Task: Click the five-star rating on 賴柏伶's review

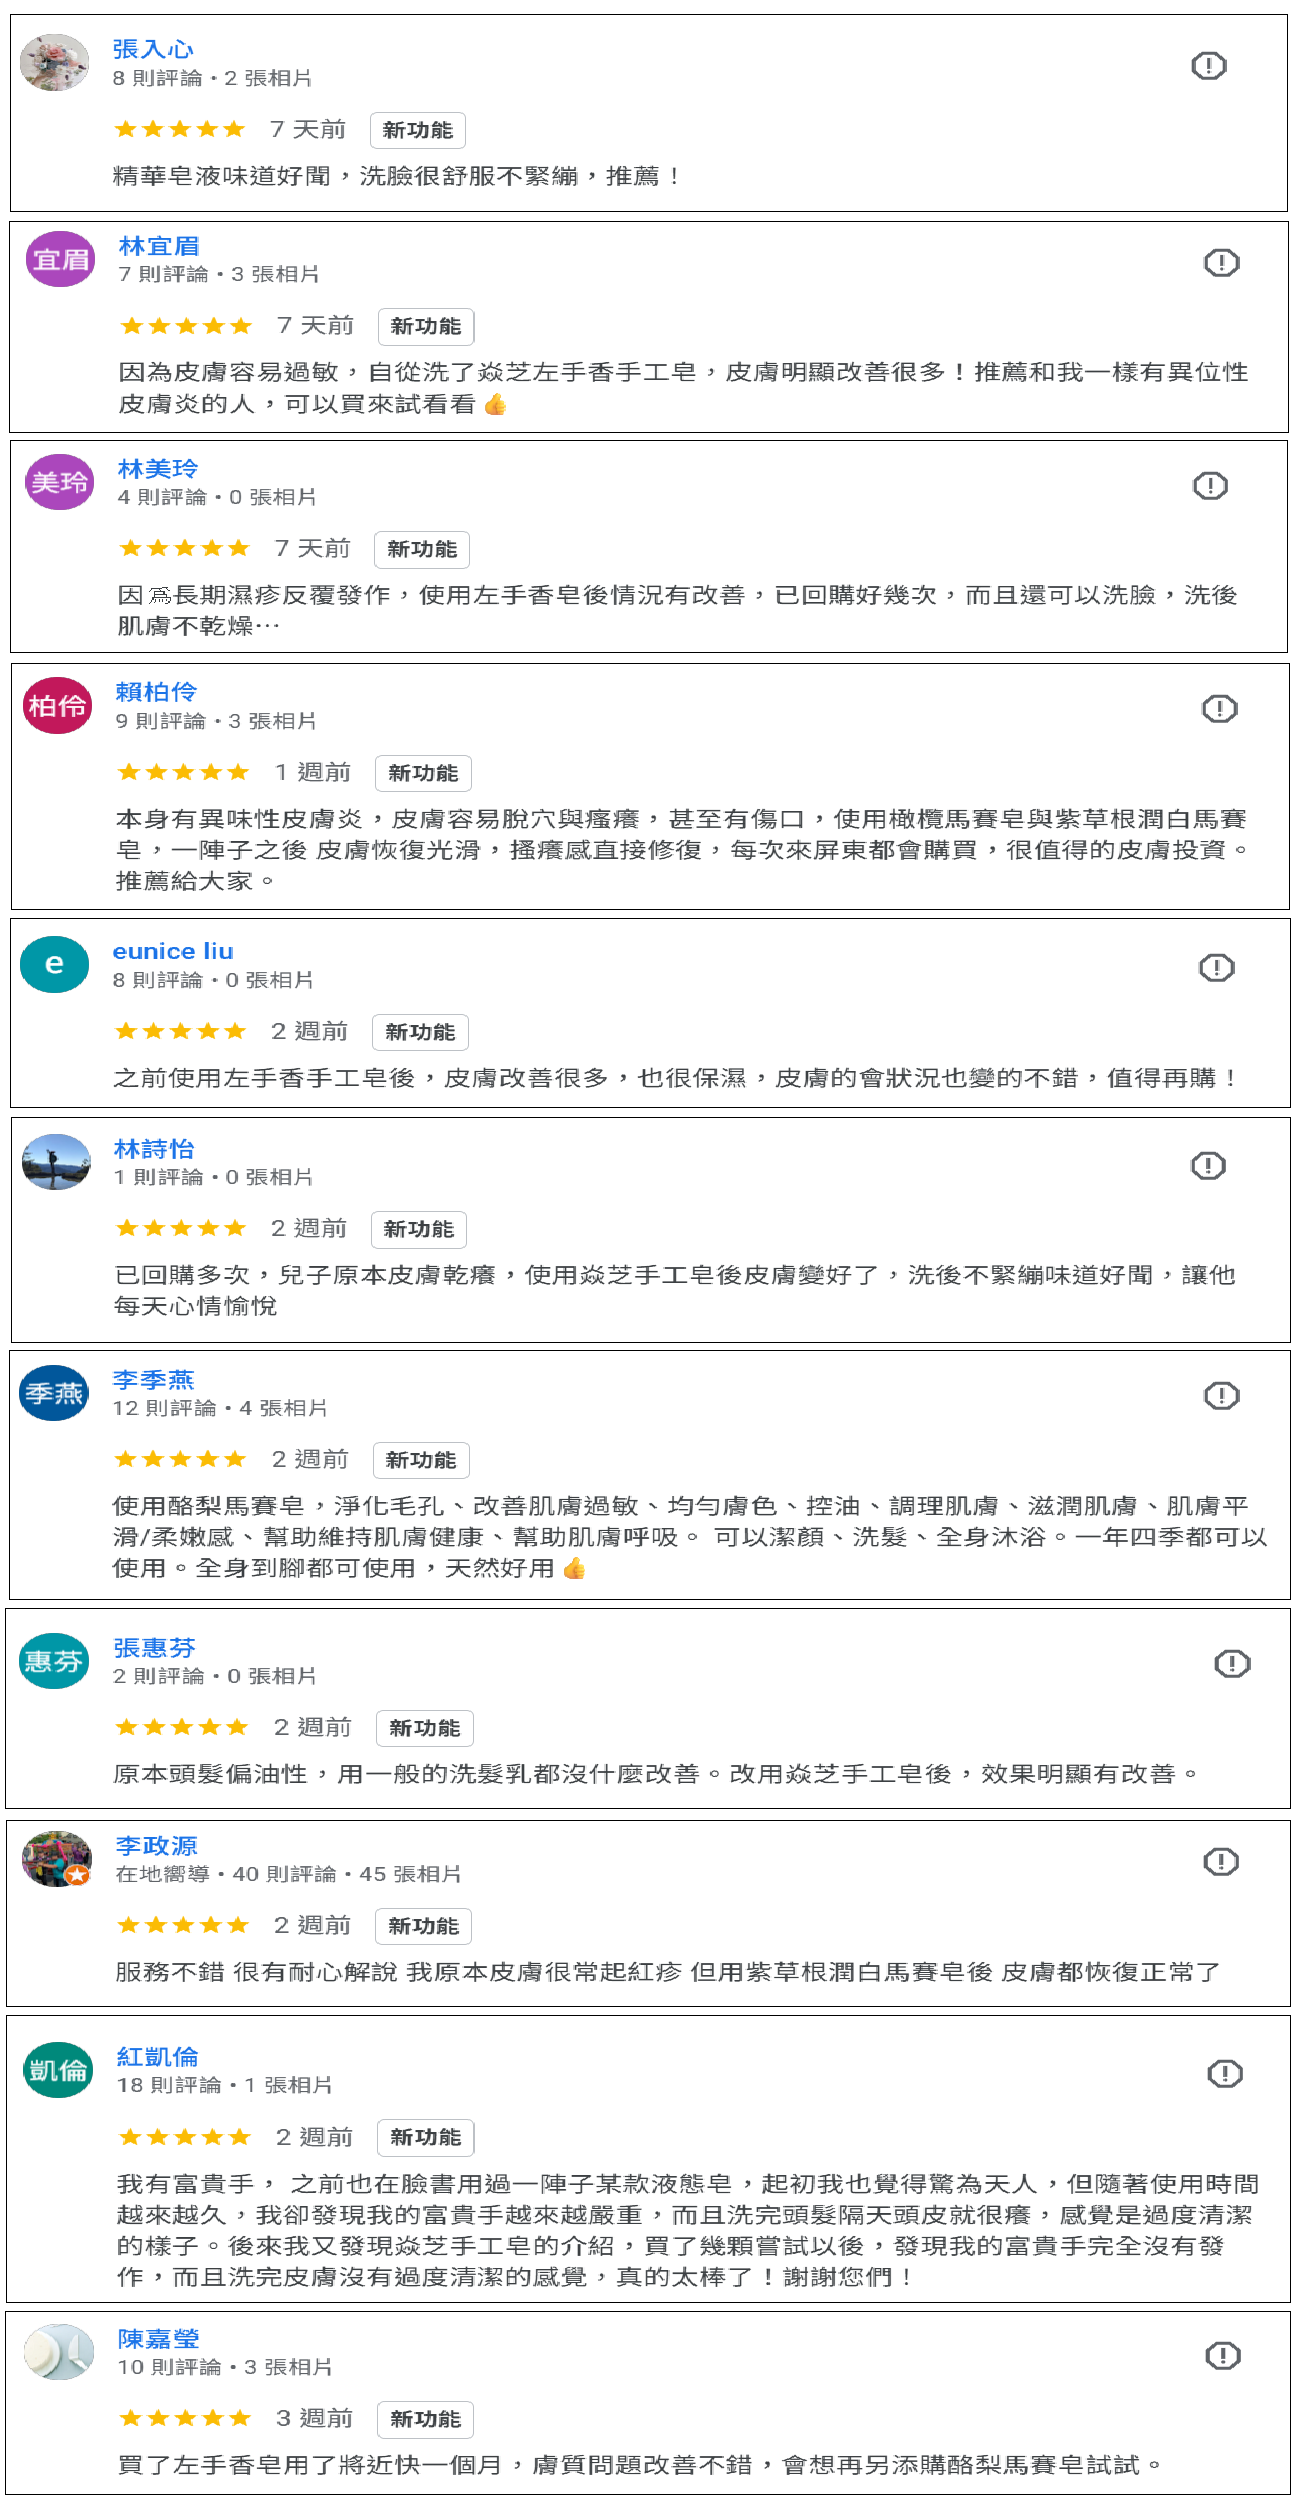Action: click(x=183, y=772)
